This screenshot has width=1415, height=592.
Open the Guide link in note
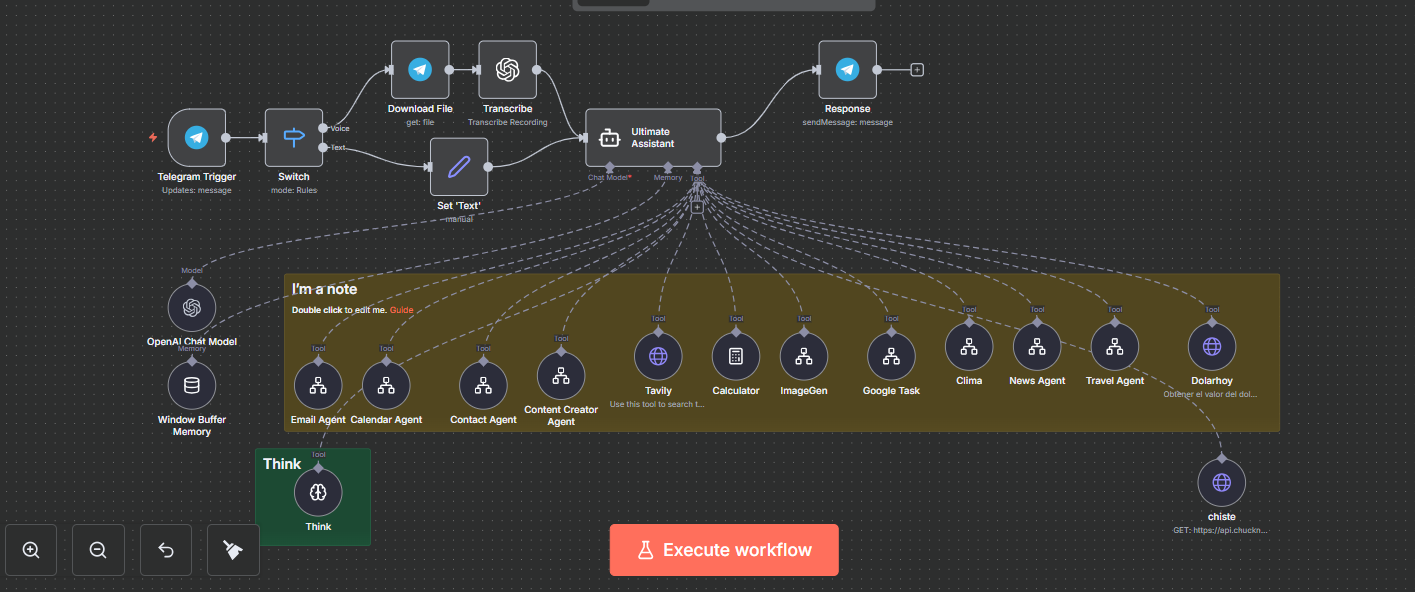(401, 310)
